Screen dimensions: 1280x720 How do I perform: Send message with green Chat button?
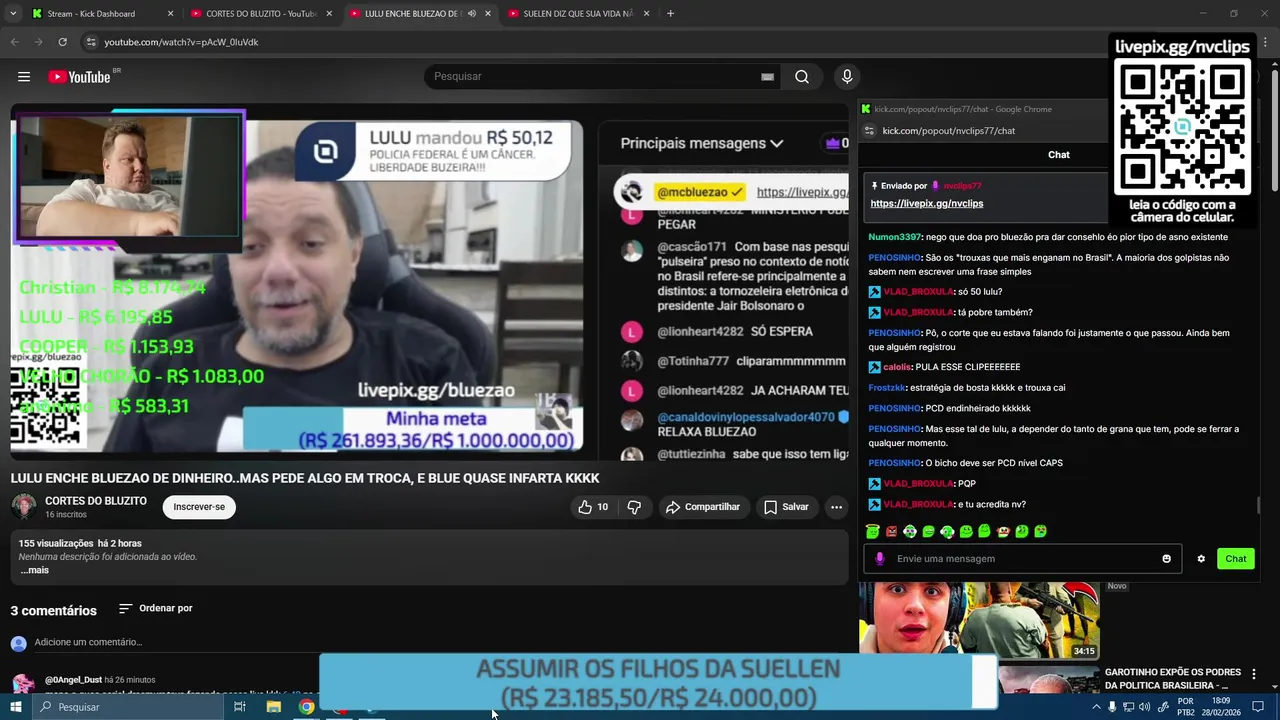coord(1236,559)
